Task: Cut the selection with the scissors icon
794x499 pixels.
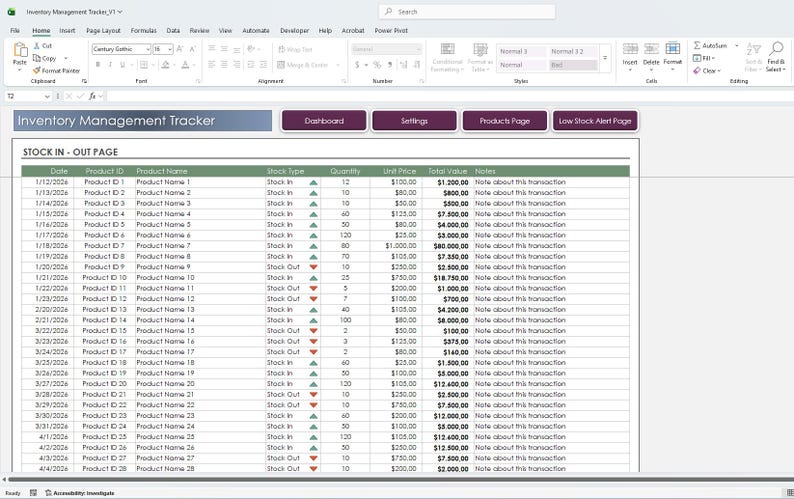Action: pyautogui.click(x=36, y=46)
